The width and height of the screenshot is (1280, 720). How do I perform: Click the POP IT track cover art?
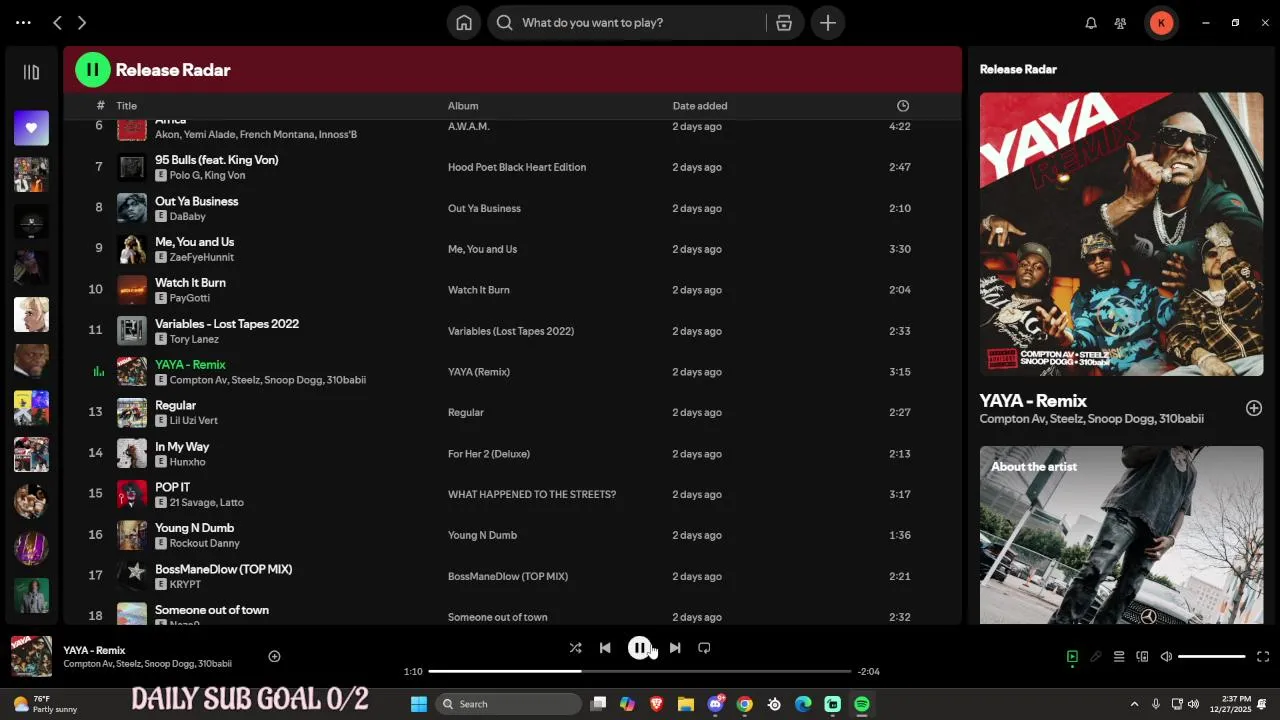tap(132, 494)
